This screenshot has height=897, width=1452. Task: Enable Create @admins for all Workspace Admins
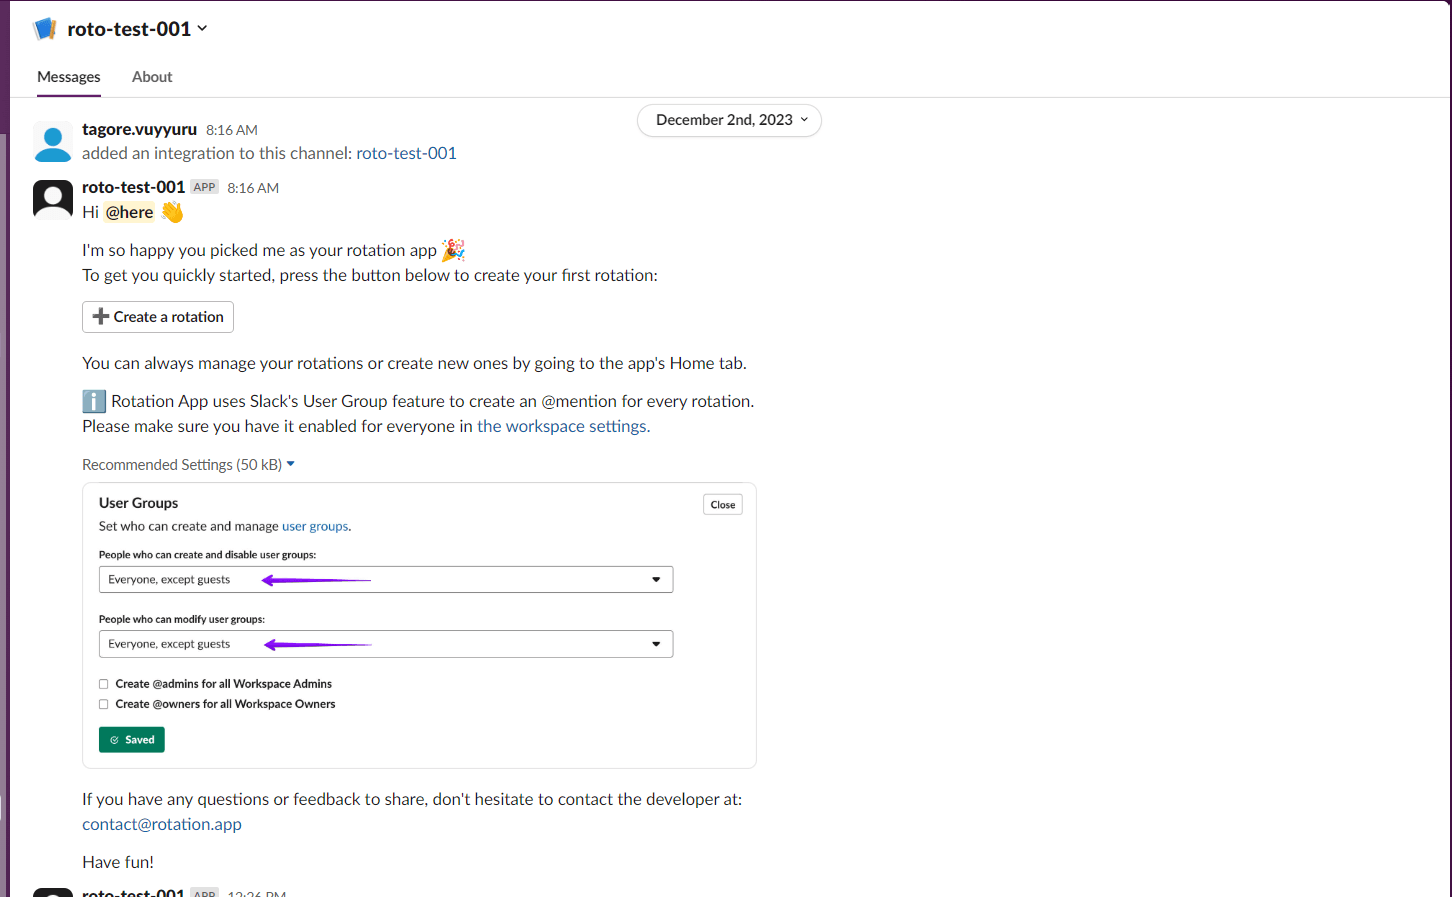[x=104, y=684]
